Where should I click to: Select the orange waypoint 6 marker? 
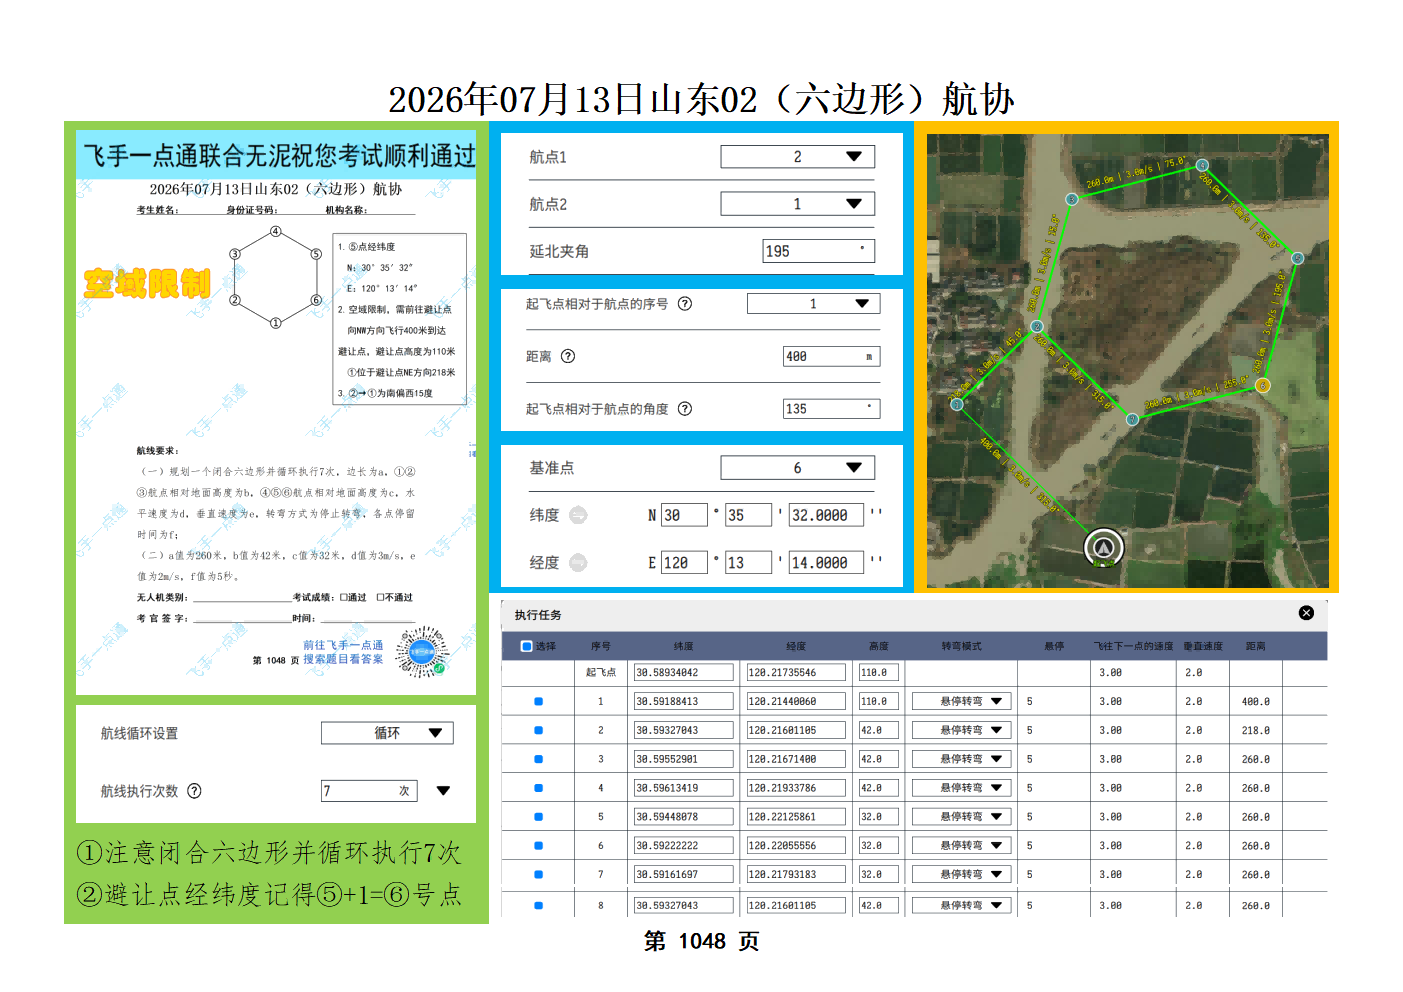[1263, 385]
